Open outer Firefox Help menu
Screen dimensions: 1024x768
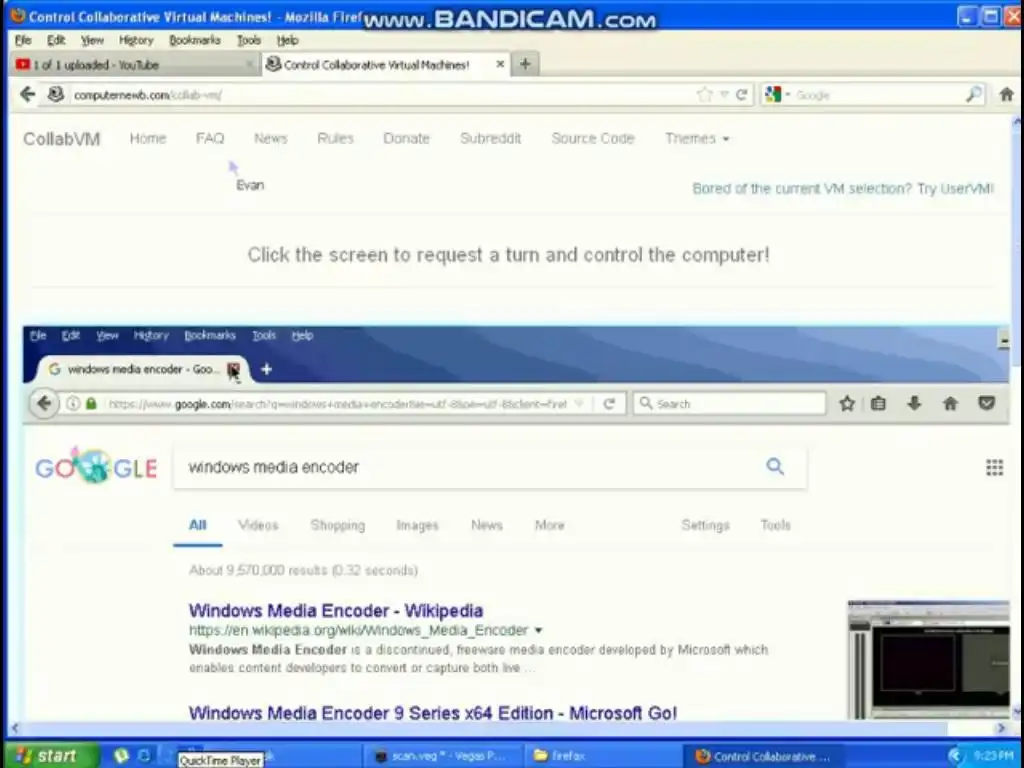pyautogui.click(x=287, y=40)
